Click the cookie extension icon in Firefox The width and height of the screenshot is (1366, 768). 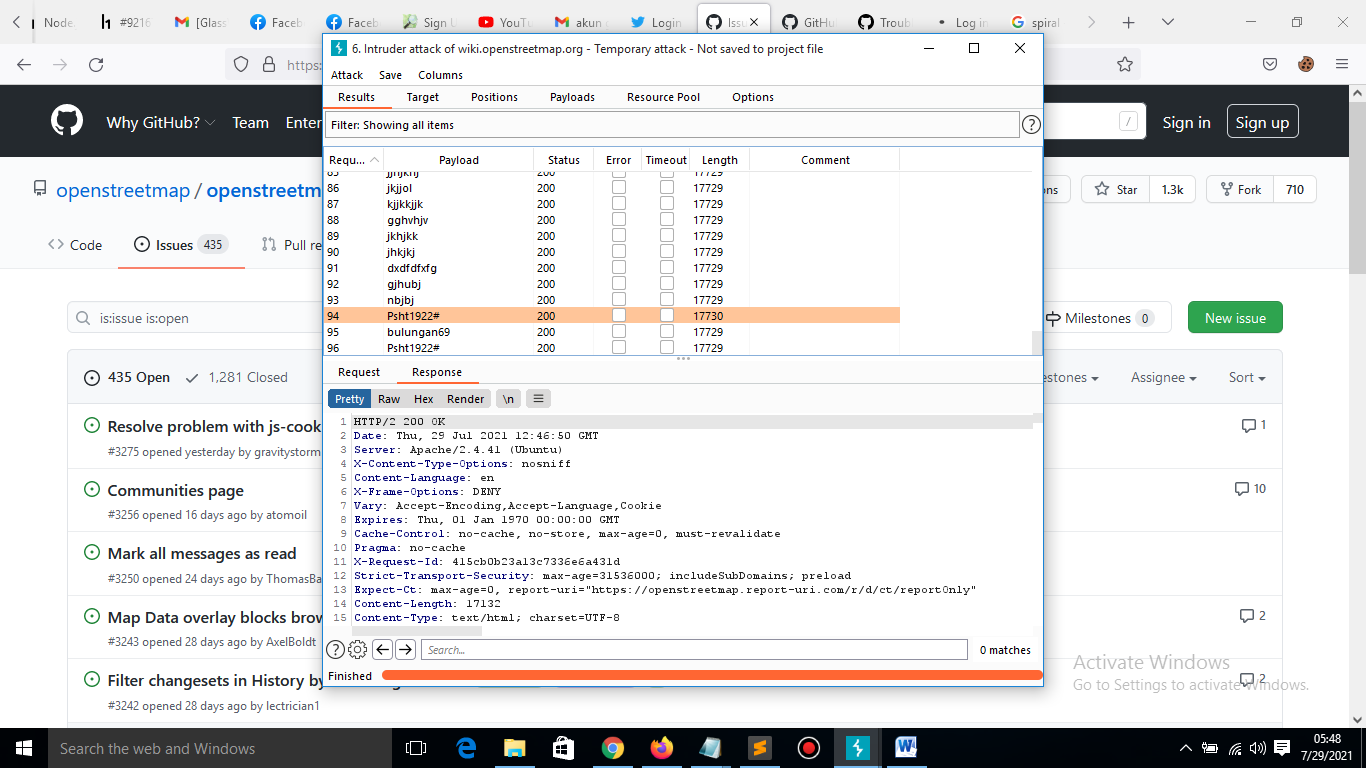click(1306, 64)
